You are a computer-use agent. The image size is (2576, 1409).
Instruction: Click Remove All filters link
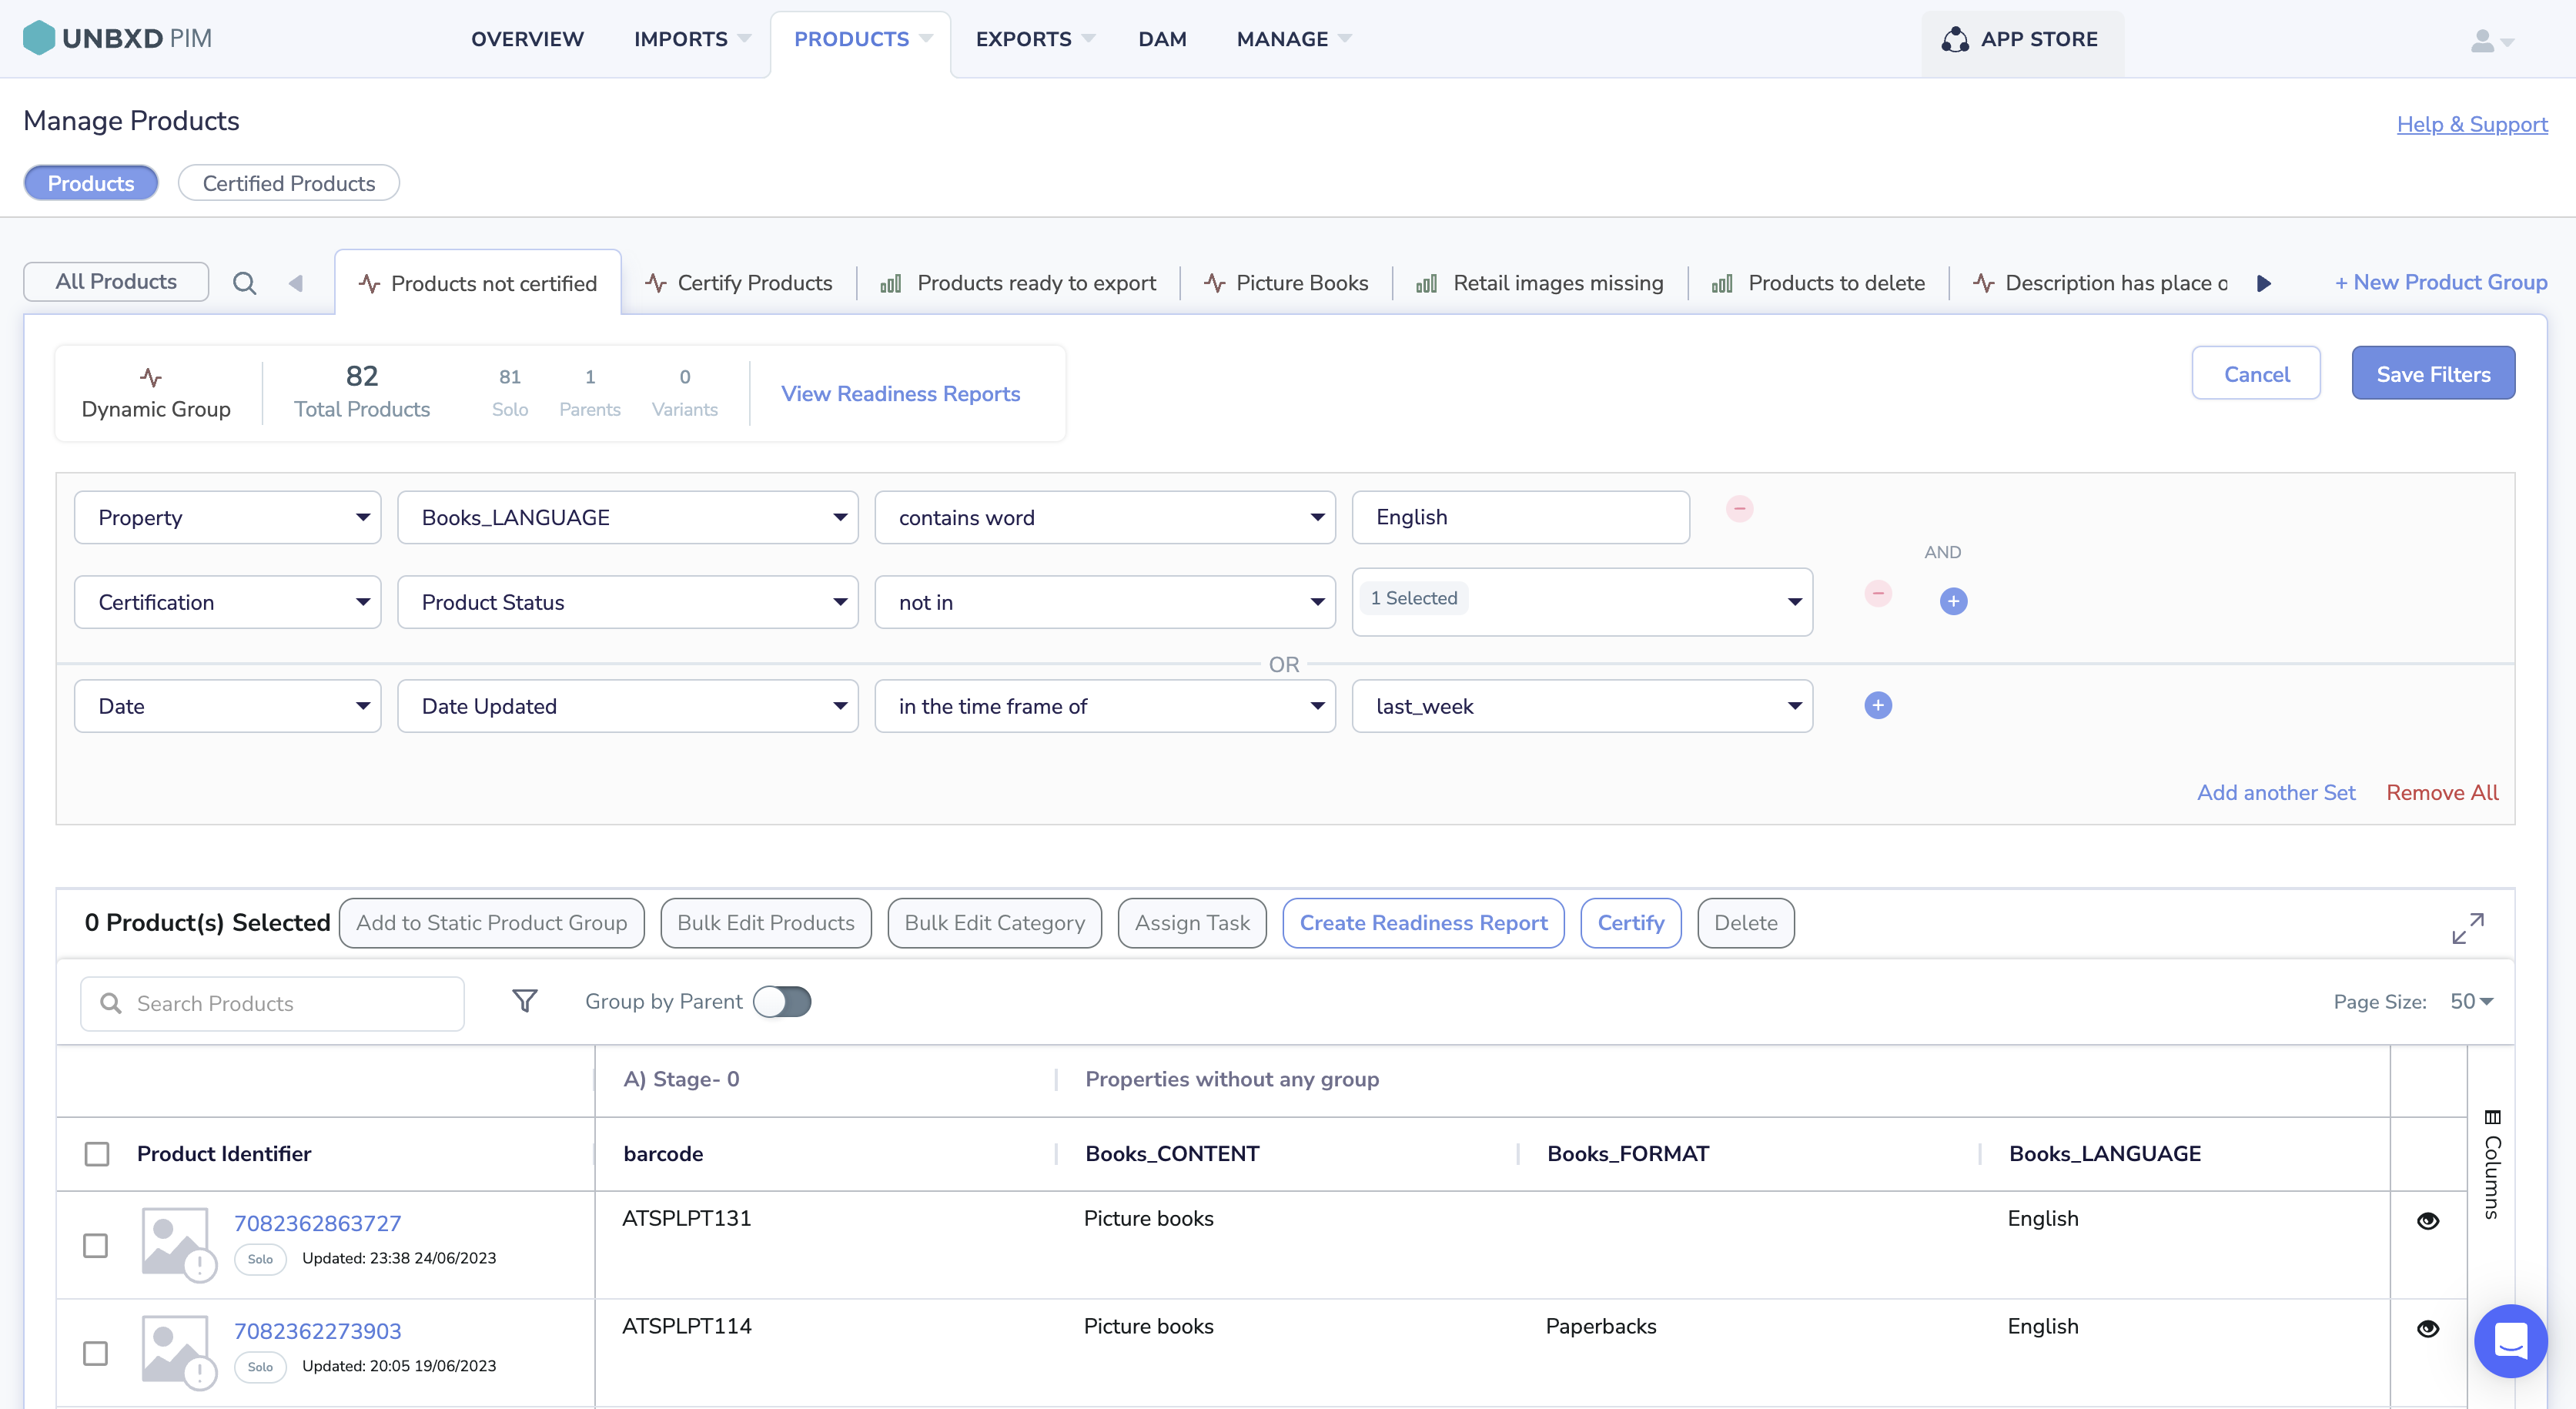(x=2442, y=792)
